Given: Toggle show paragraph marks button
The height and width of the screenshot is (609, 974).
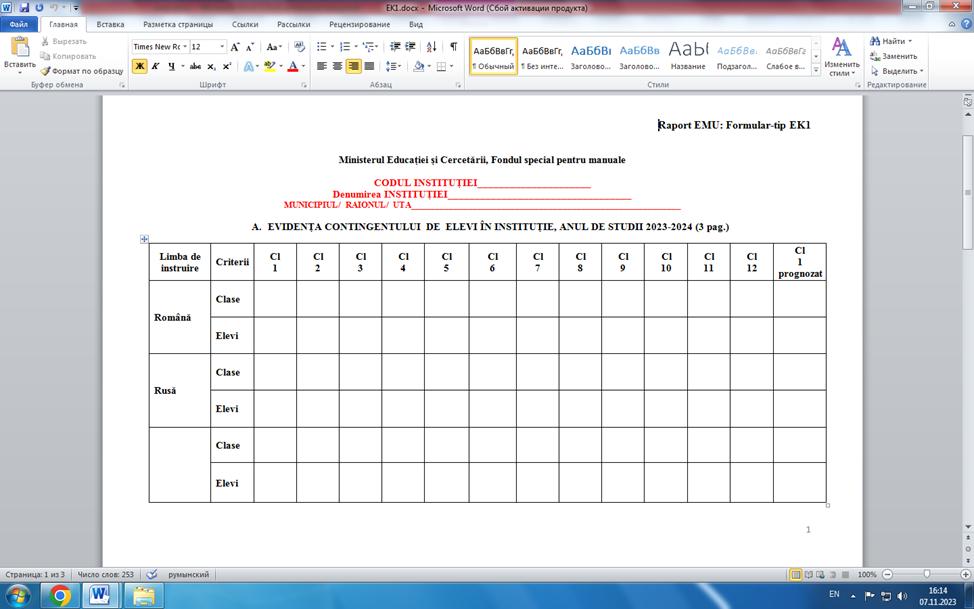Looking at the screenshot, I should pyautogui.click(x=453, y=47).
